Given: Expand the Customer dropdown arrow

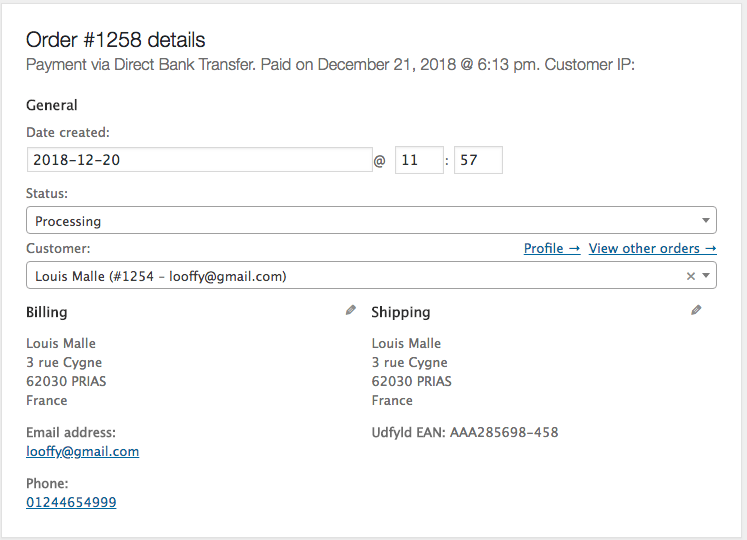Looking at the screenshot, I should pyautogui.click(x=706, y=276).
